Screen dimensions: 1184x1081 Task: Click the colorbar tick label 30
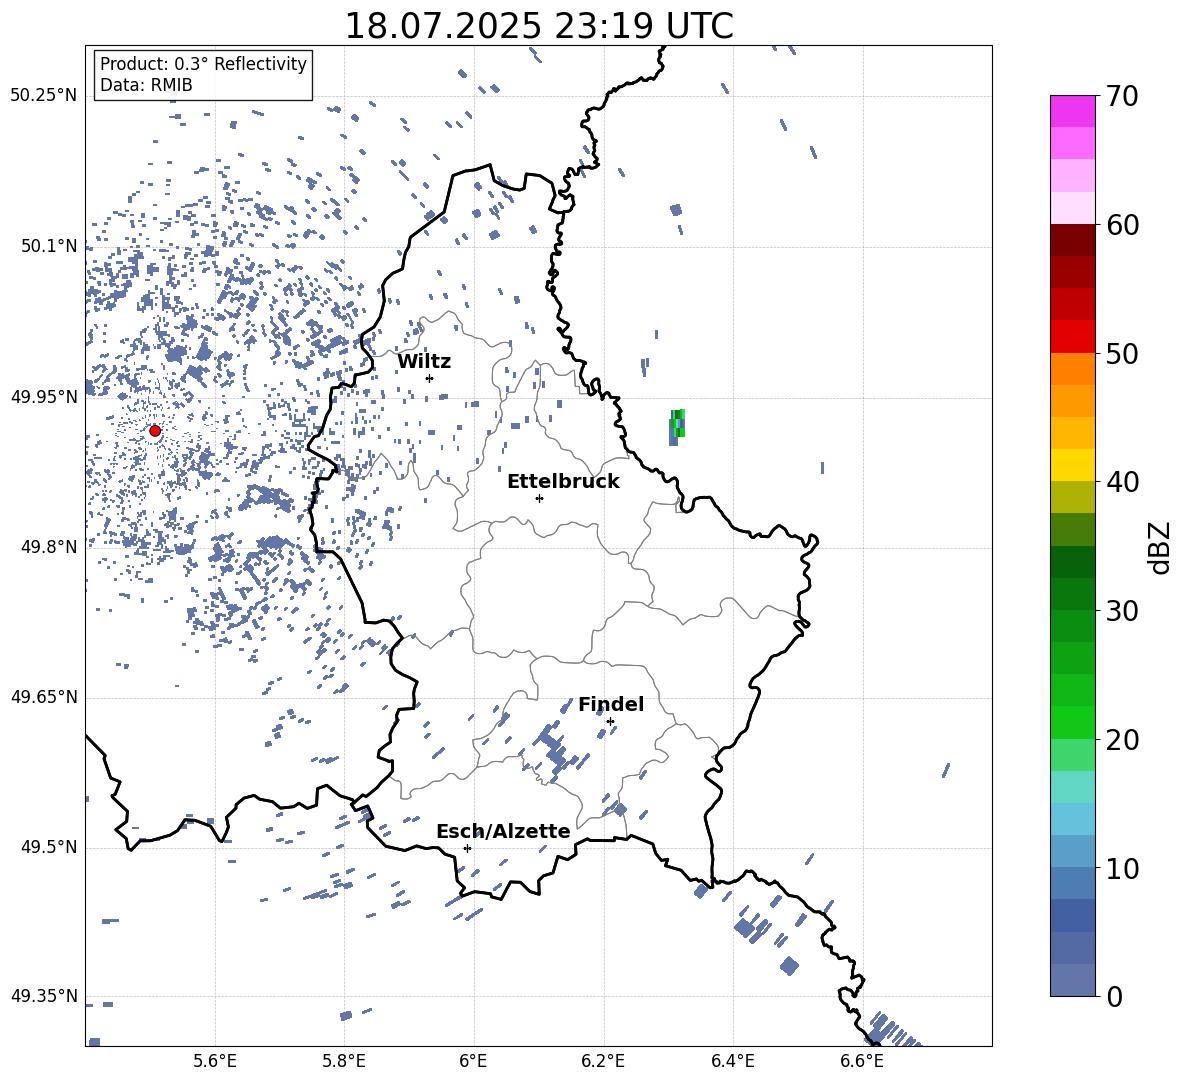tap(1122, 611)
